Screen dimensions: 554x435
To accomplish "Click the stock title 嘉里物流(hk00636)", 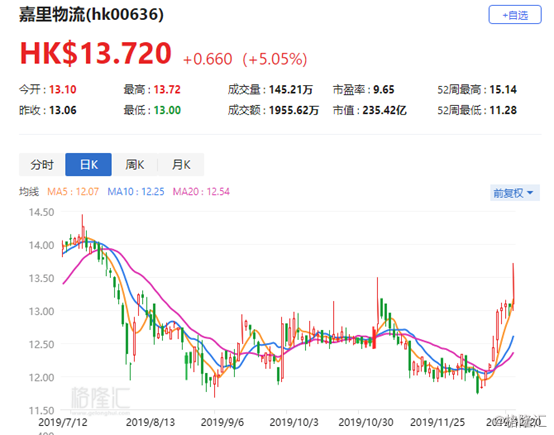I will (x=91, y=15).
